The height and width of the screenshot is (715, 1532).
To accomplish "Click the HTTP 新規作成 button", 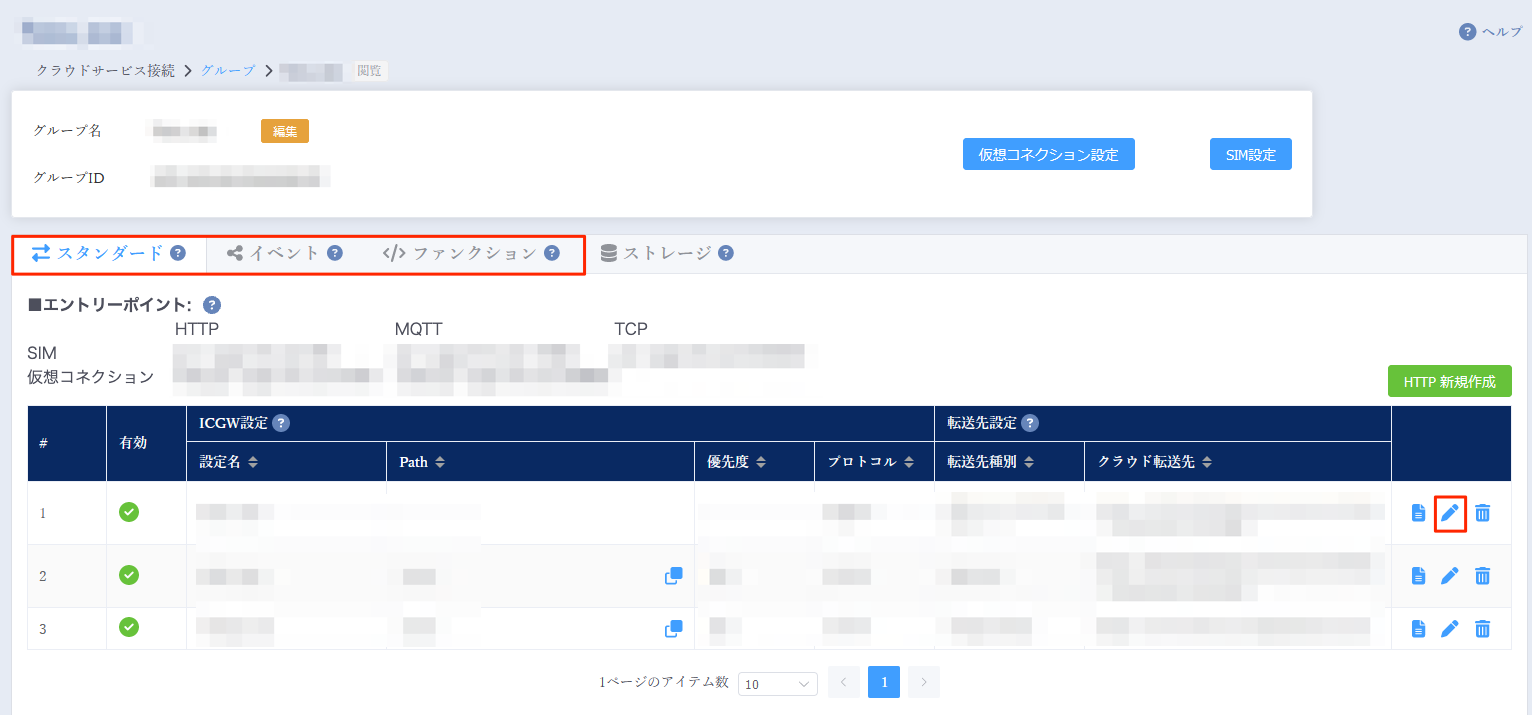I will (x=1449, y=381).
